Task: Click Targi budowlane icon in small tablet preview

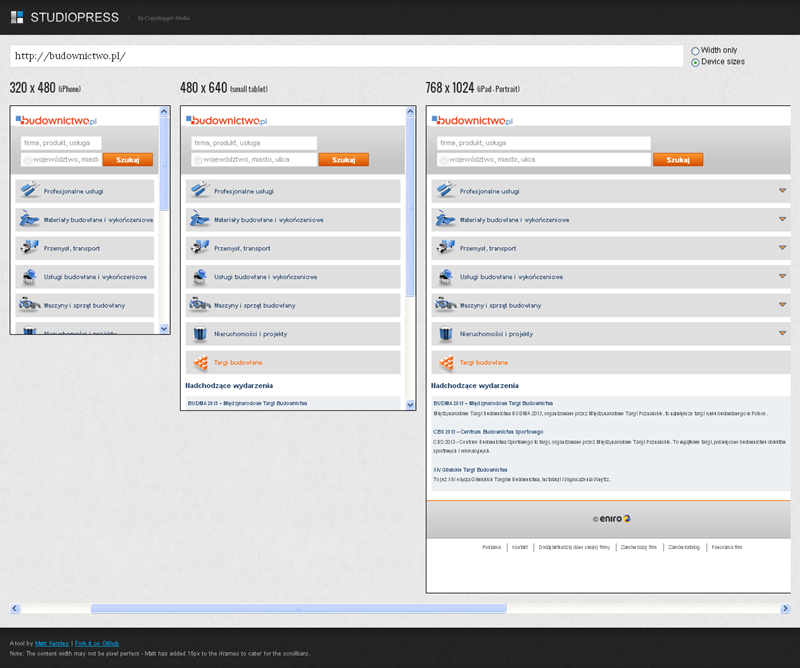Action: click(x=200, y=362)
